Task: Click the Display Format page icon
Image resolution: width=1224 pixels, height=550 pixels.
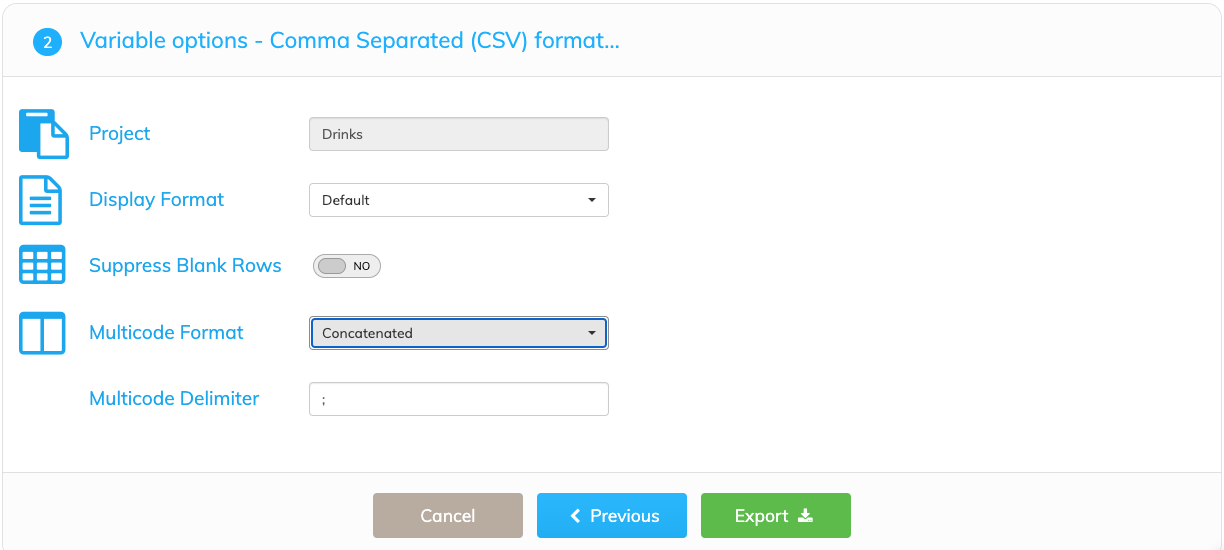Action: pos(41,200)
